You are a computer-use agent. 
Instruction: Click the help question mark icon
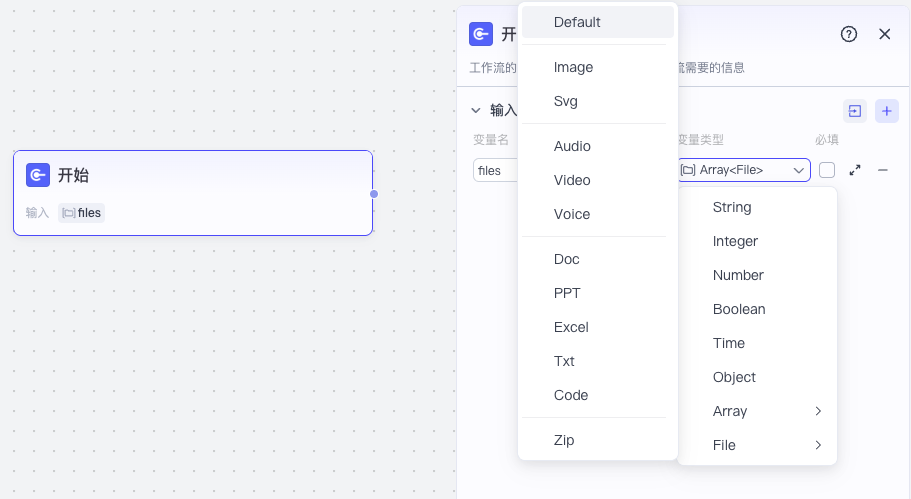[849, 34]
